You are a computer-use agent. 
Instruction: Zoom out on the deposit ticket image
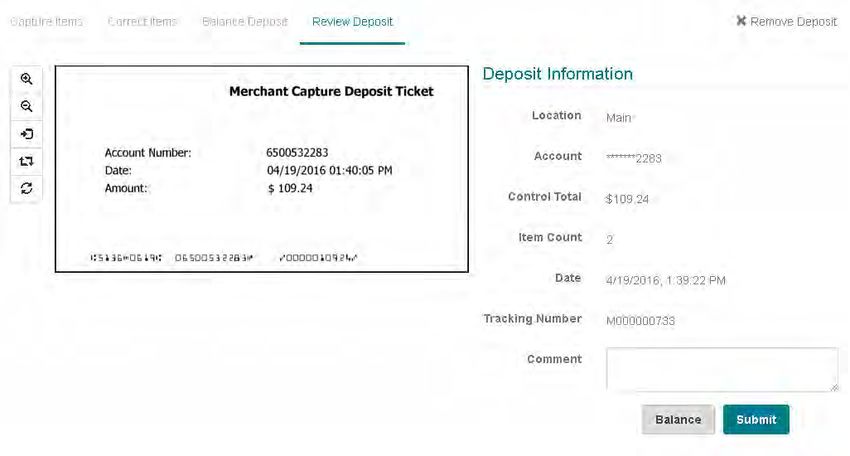click(x=26, y=106)
